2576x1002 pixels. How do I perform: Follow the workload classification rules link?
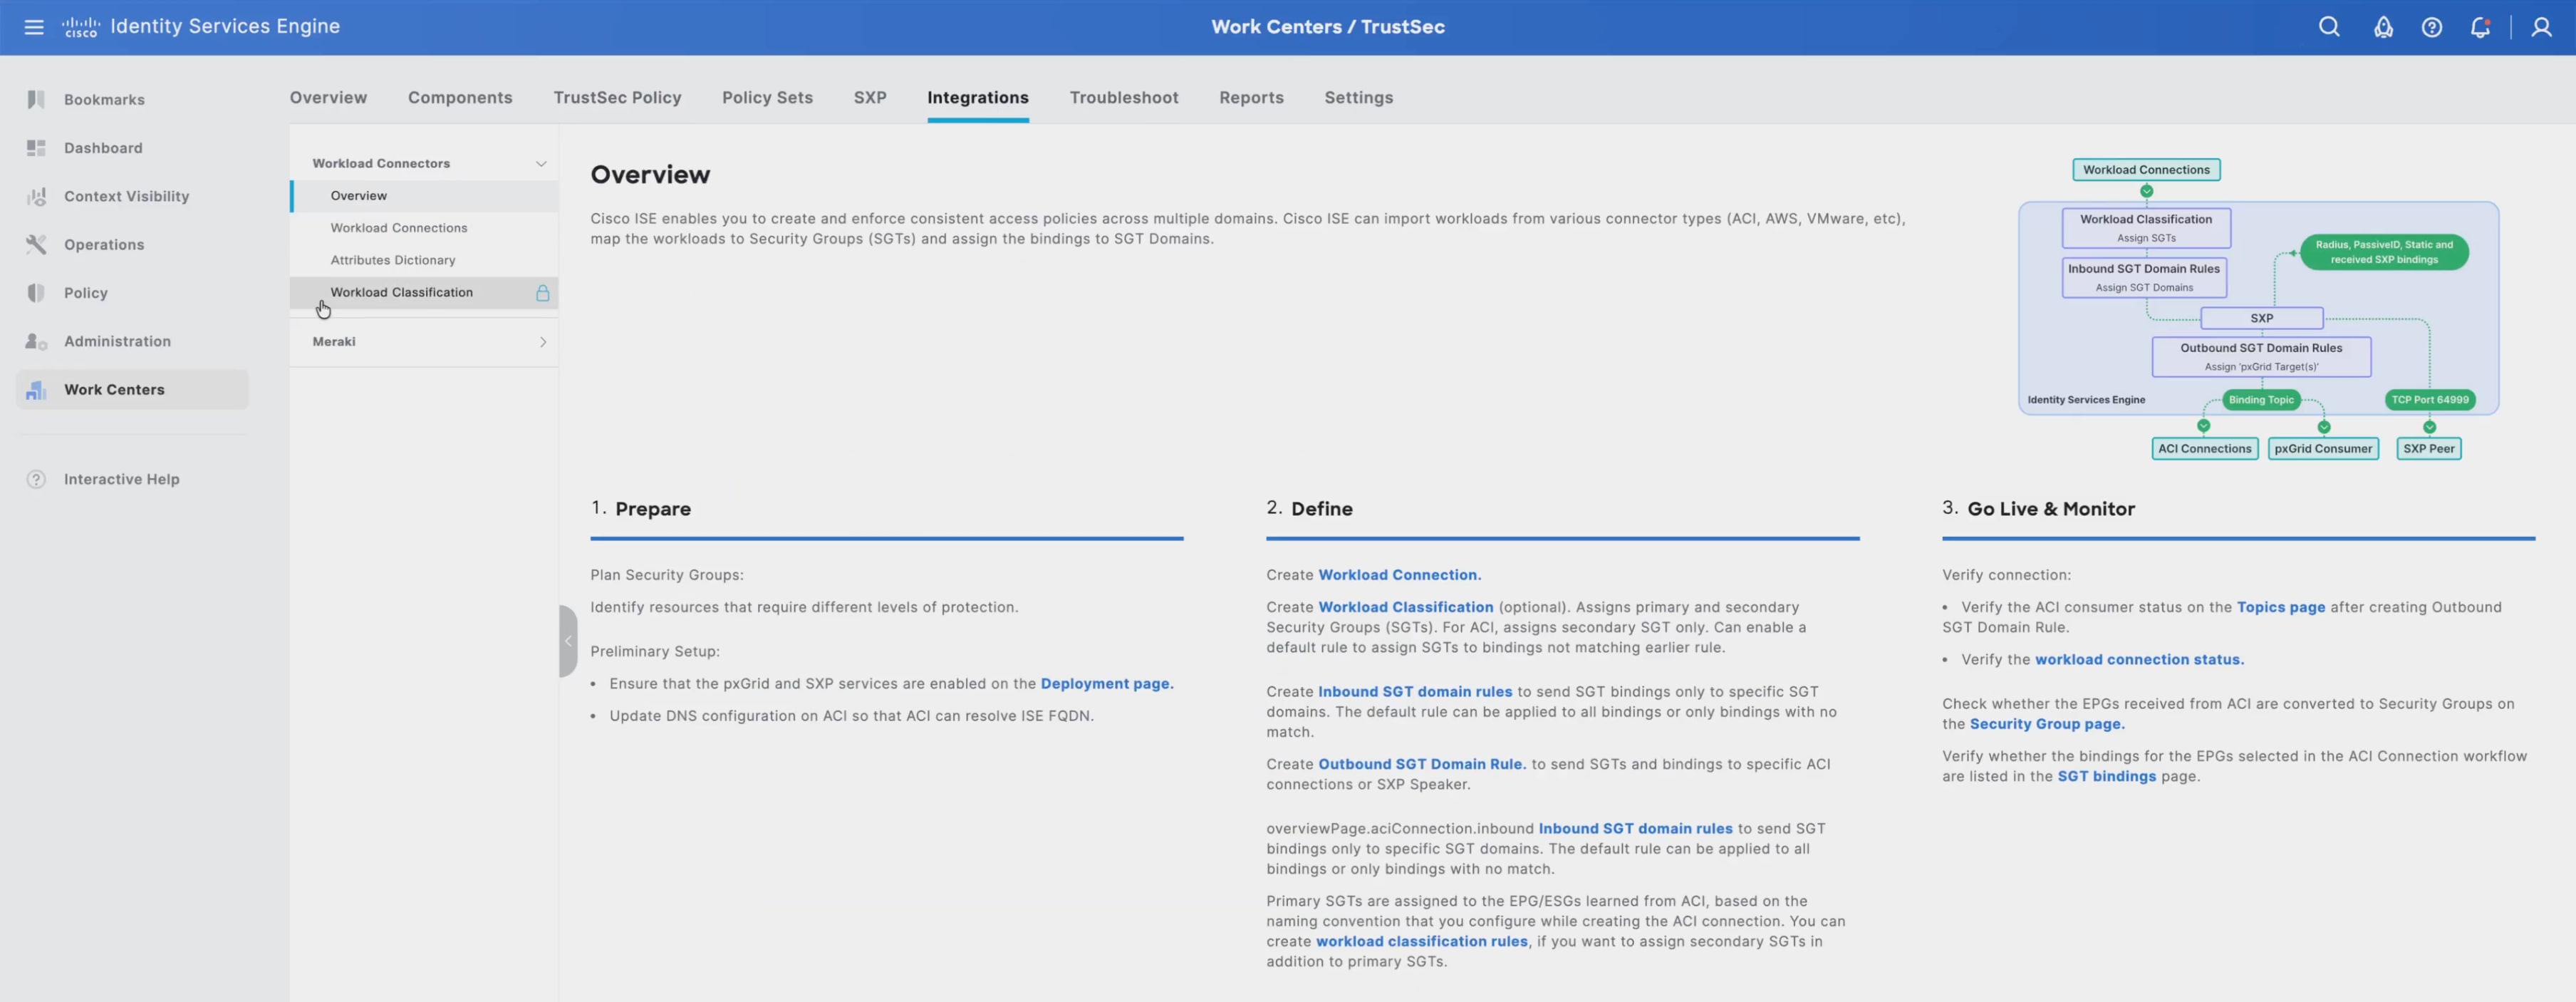[x=1421, y=941]
